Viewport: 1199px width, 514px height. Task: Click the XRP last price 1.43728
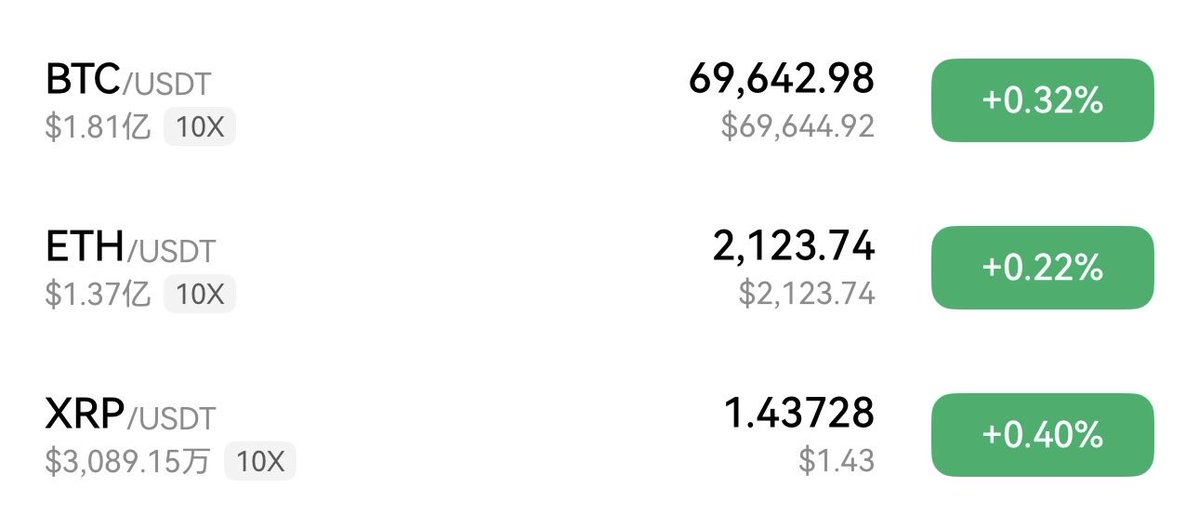pos(798,412)
